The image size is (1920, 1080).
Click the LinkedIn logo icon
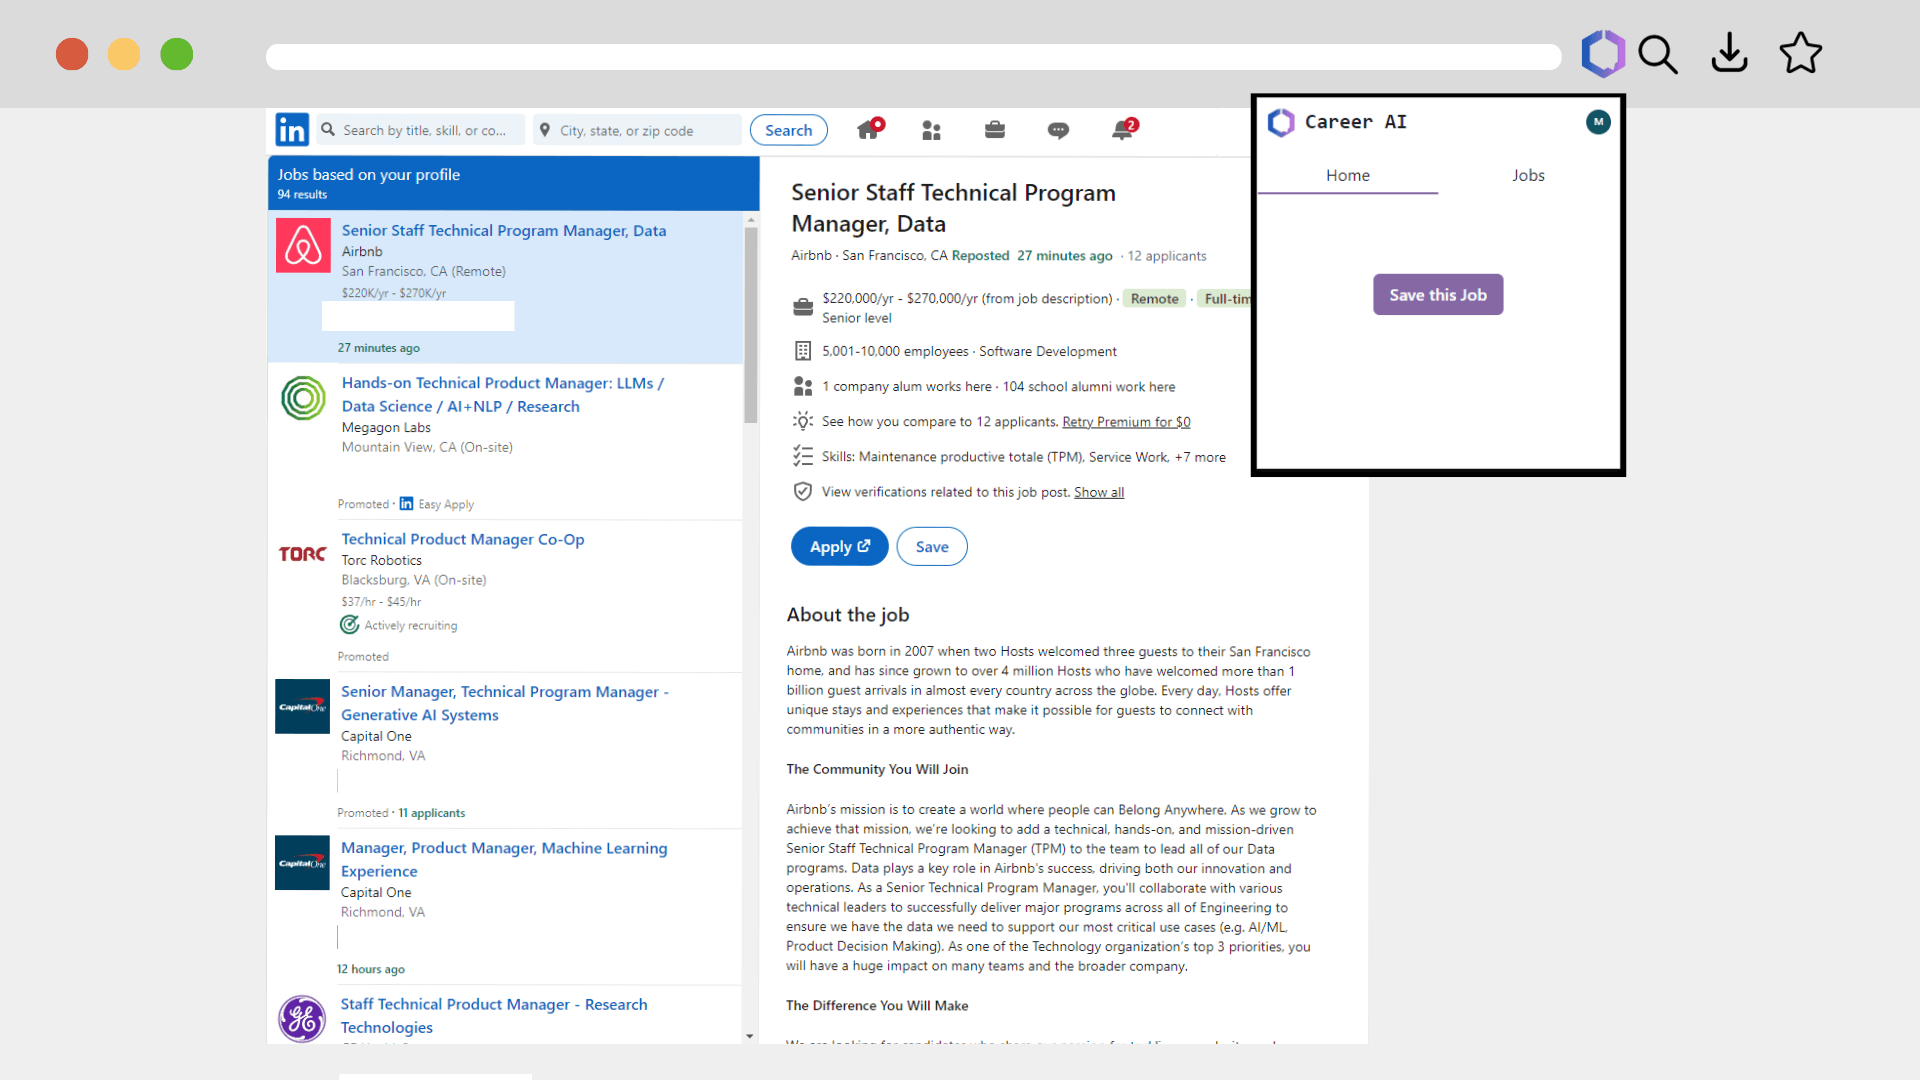(292, 130)
